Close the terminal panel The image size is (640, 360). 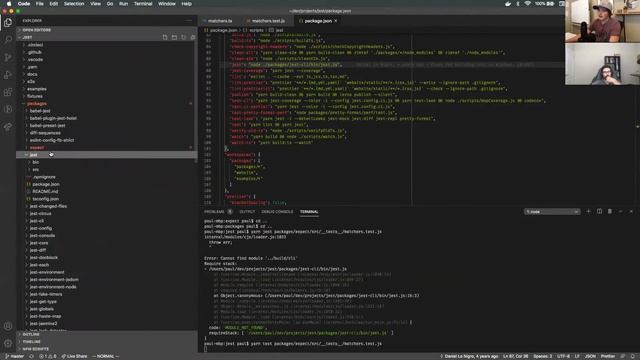click(631, 211)
